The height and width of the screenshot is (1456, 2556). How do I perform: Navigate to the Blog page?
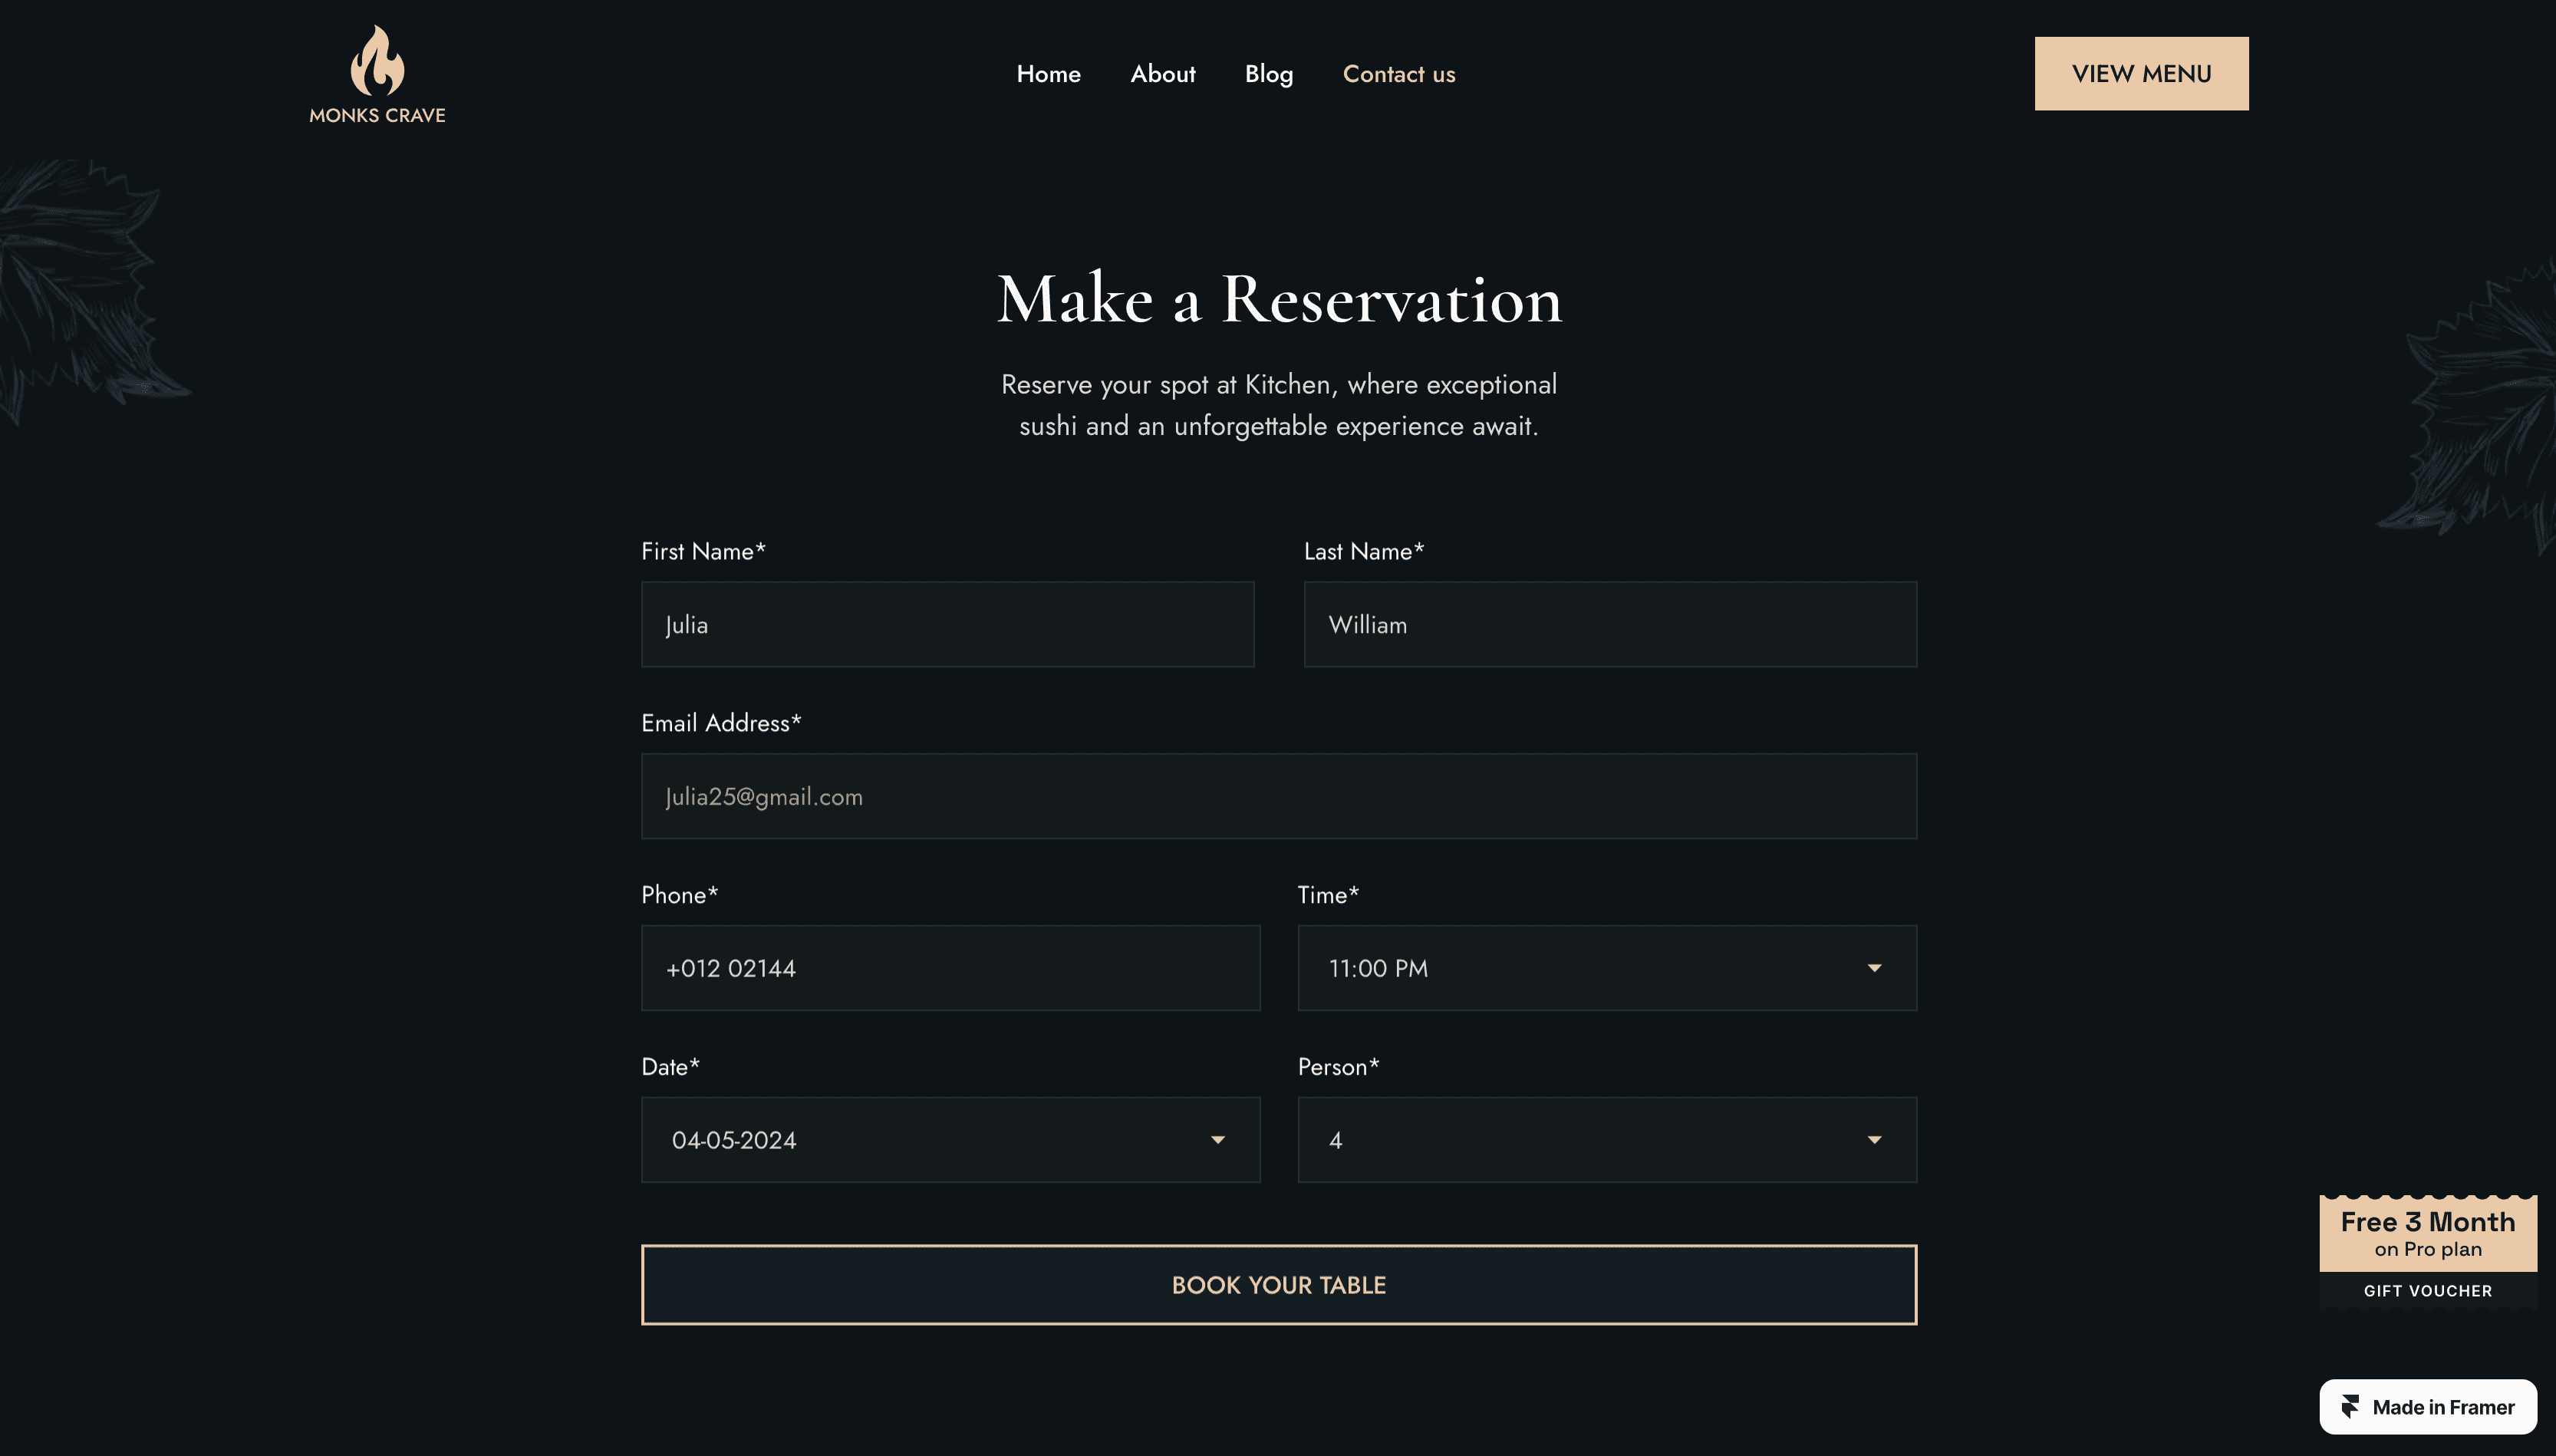tap(1268, 74)
